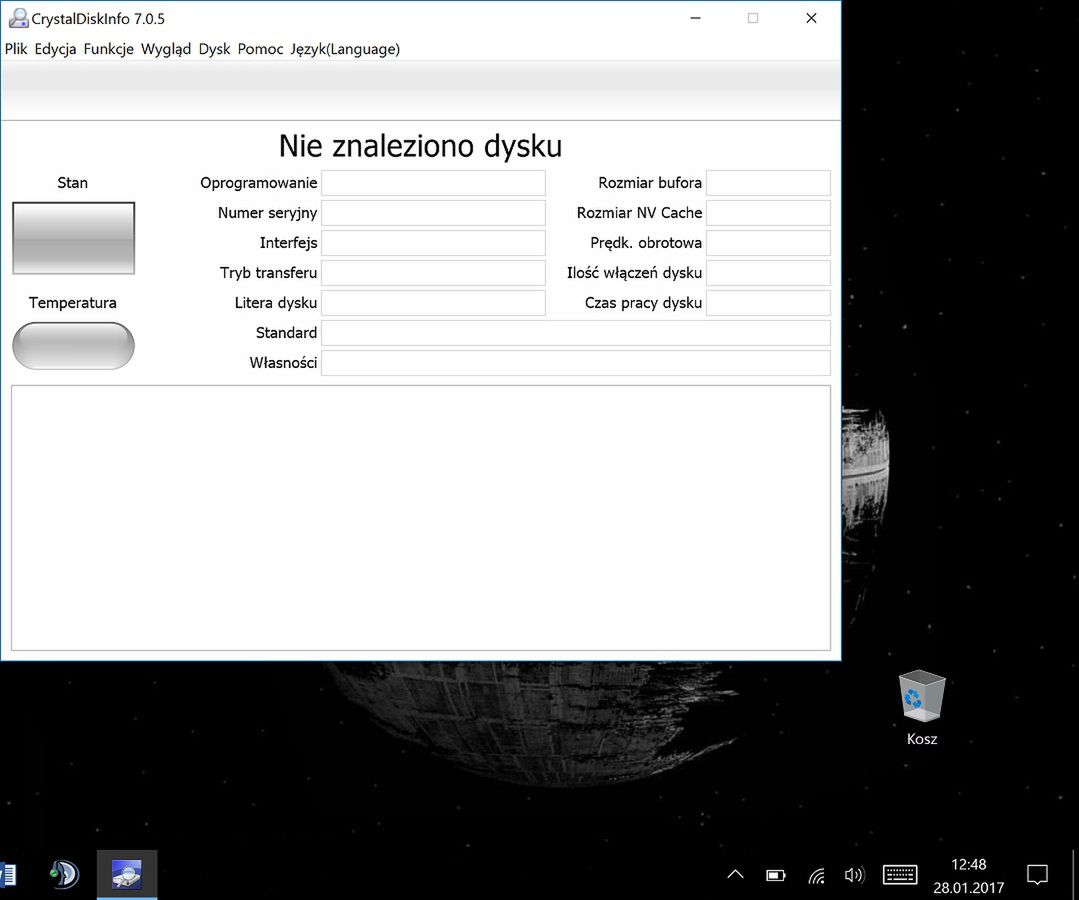Open the Action Center notification icon

click(1037, 875)
